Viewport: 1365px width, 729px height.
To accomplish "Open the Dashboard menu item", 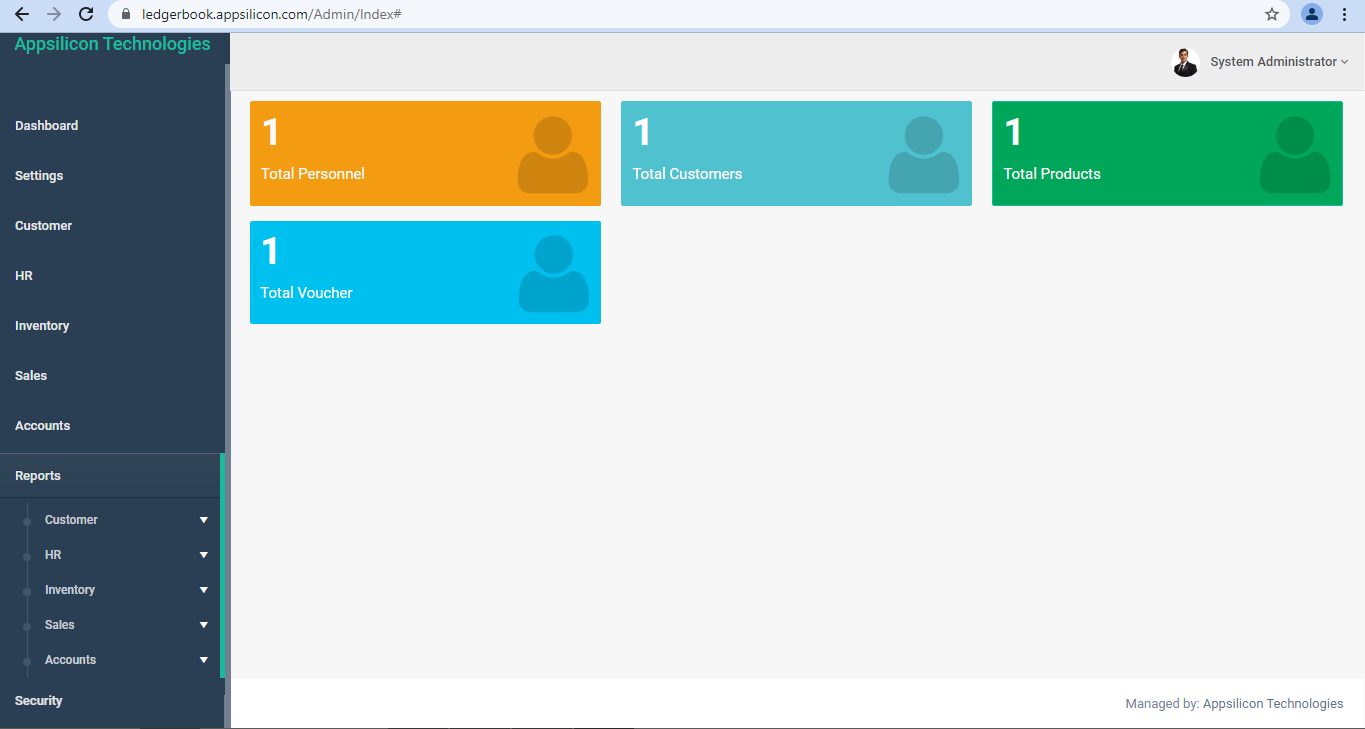I will 47,126.
